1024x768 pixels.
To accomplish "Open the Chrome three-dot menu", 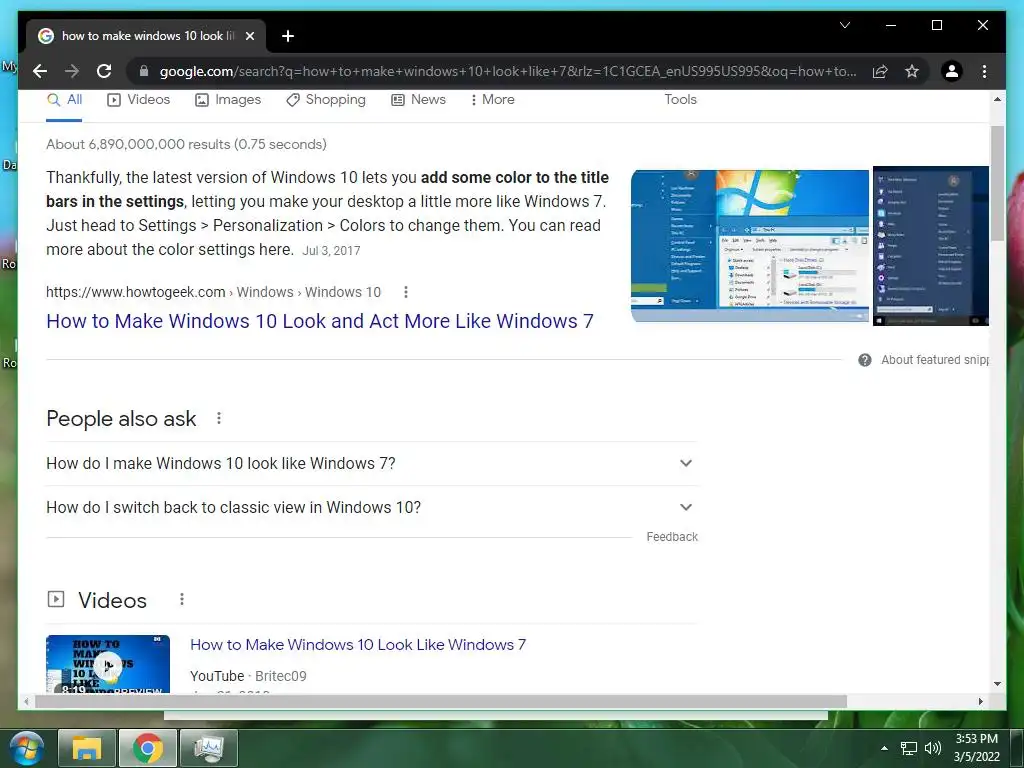I will (984, 71).
